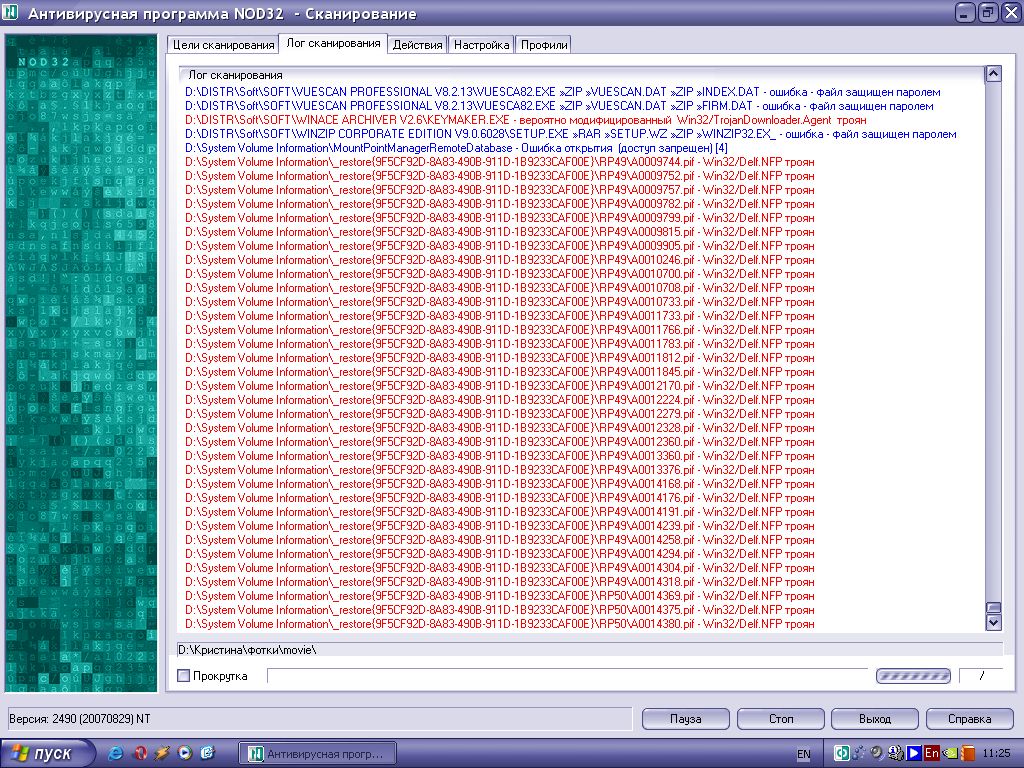Click the orange book tray icon

click(x=968, y=753)
